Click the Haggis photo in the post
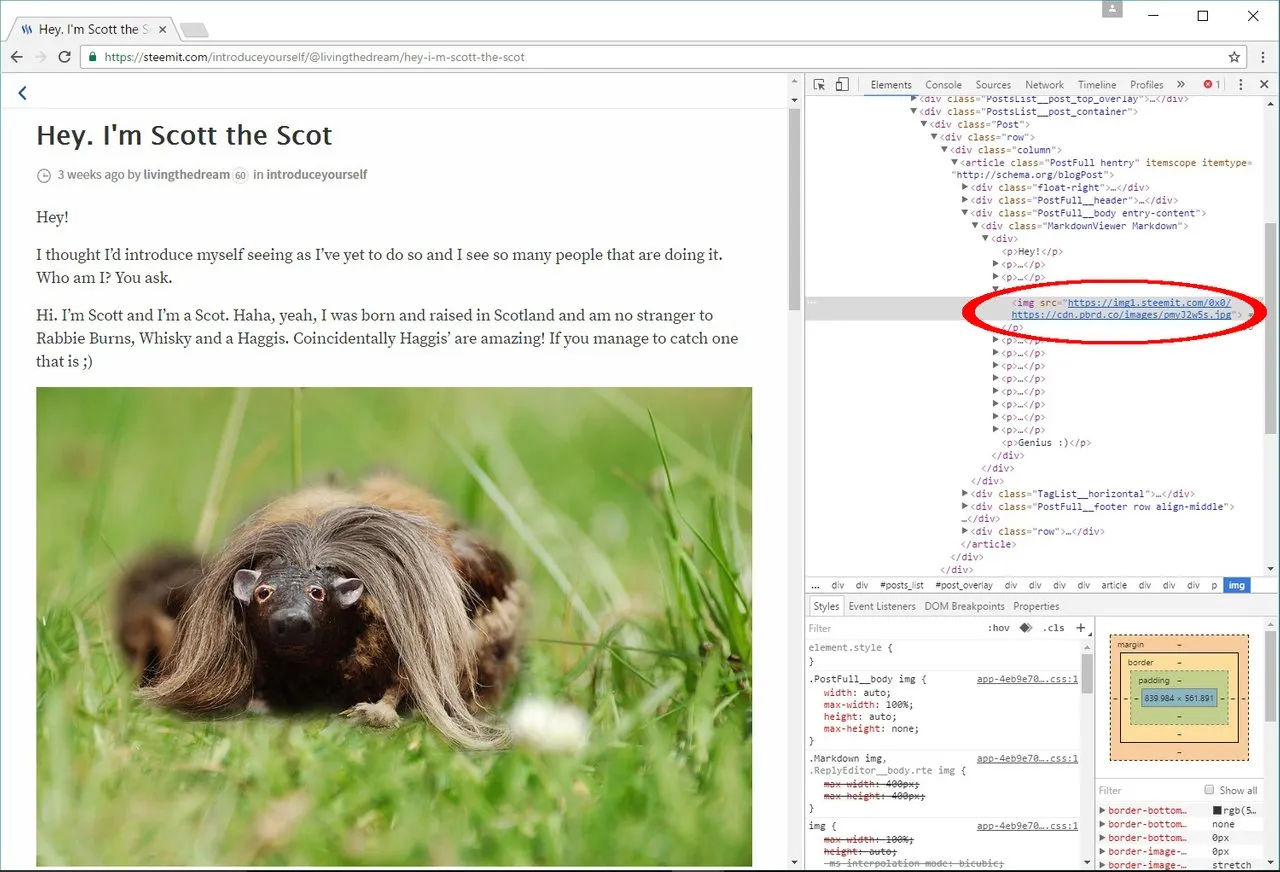Screen dimensions: 1280x872 coord(394,626)
